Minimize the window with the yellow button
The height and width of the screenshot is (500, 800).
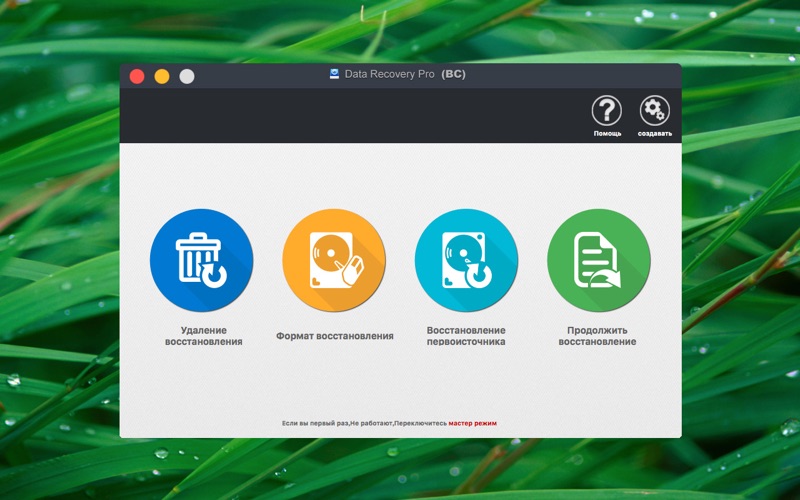coord(162,77)
